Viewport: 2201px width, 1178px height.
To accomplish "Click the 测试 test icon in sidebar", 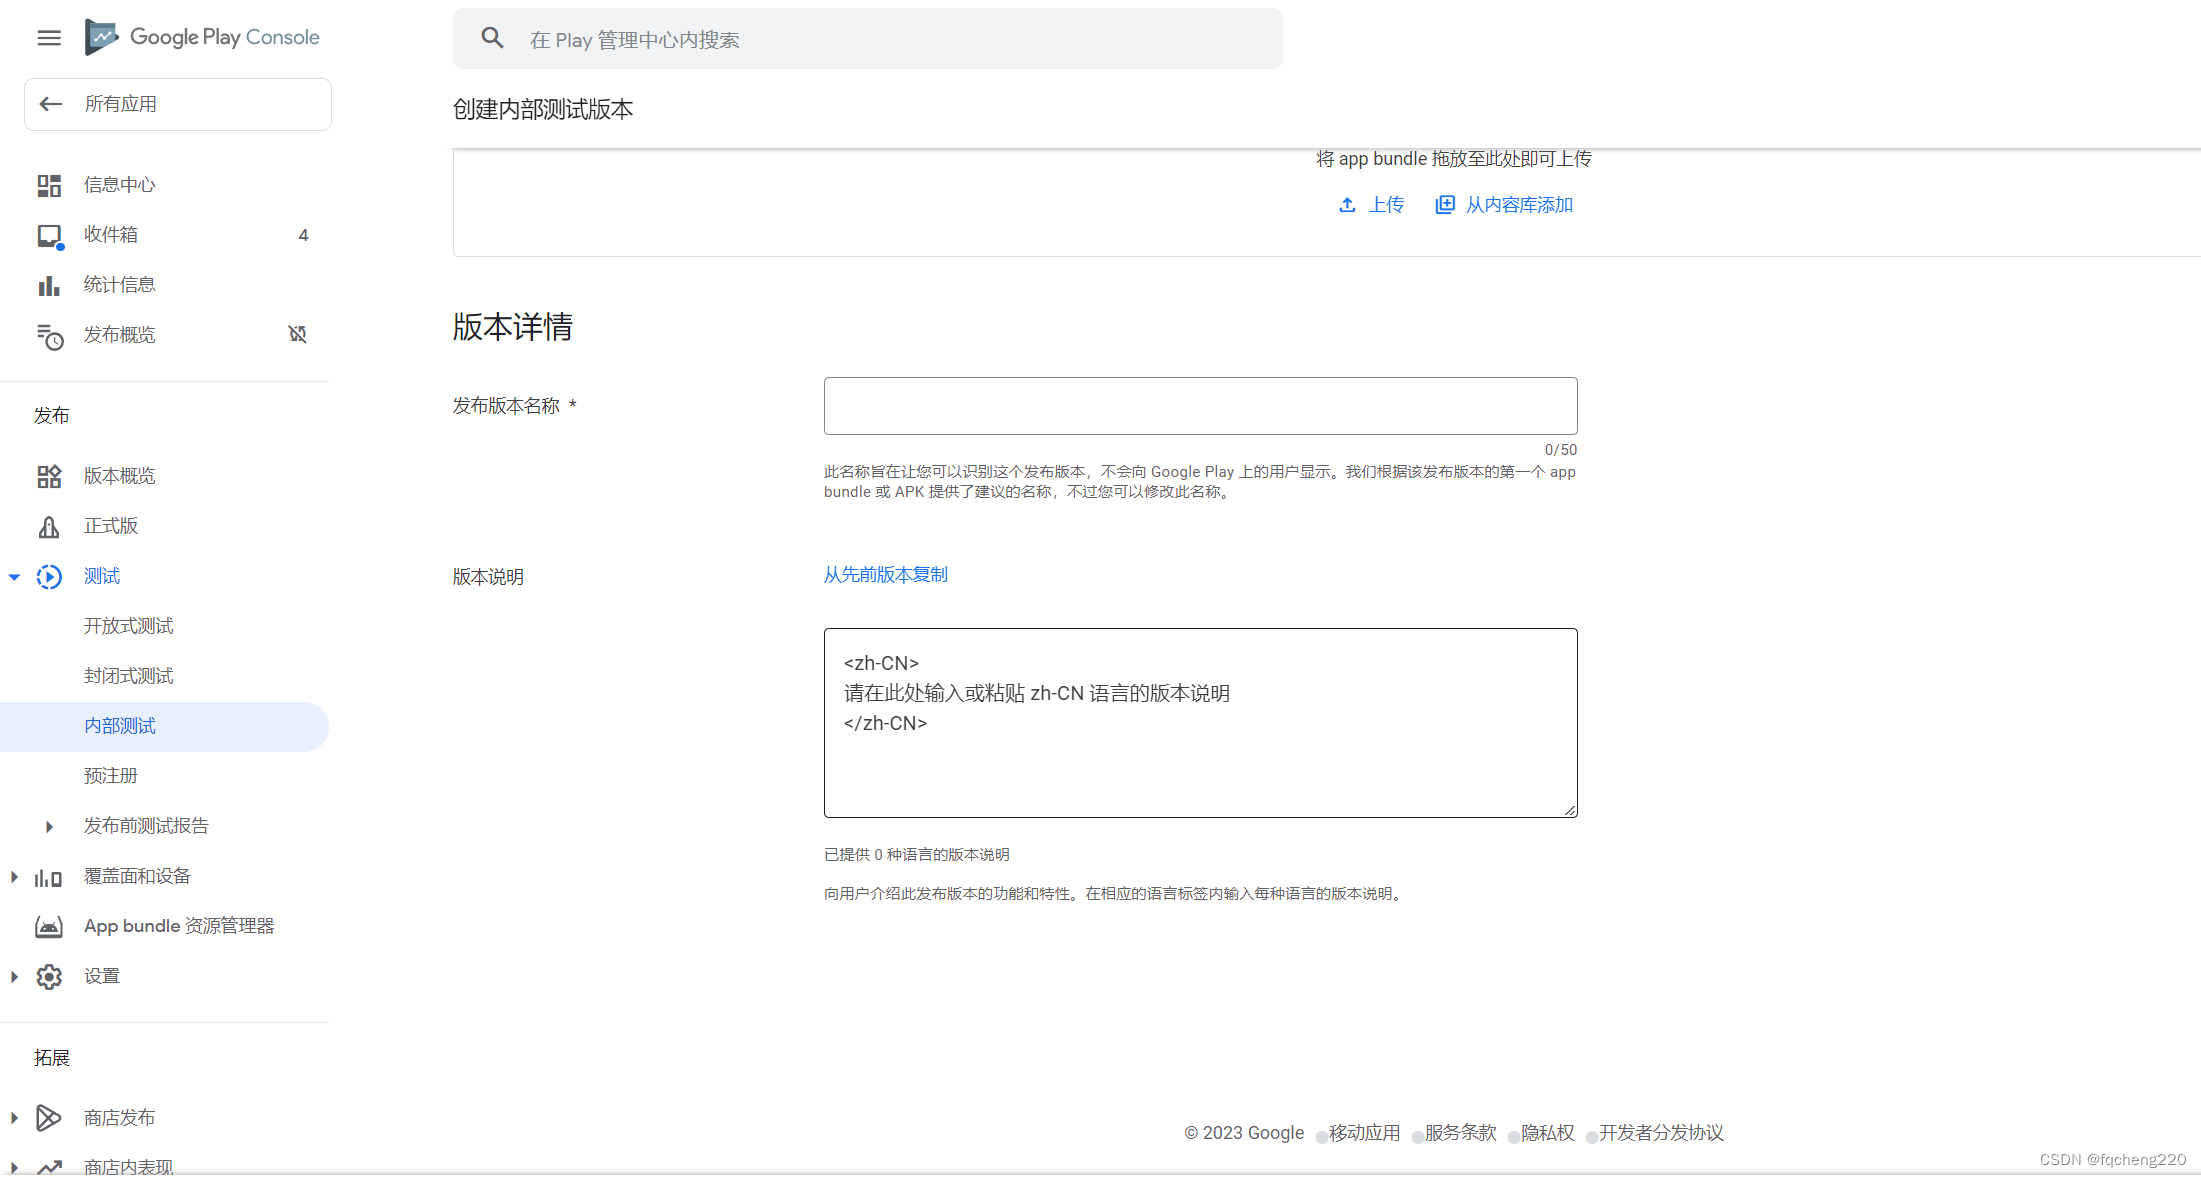I will (49, 575).
